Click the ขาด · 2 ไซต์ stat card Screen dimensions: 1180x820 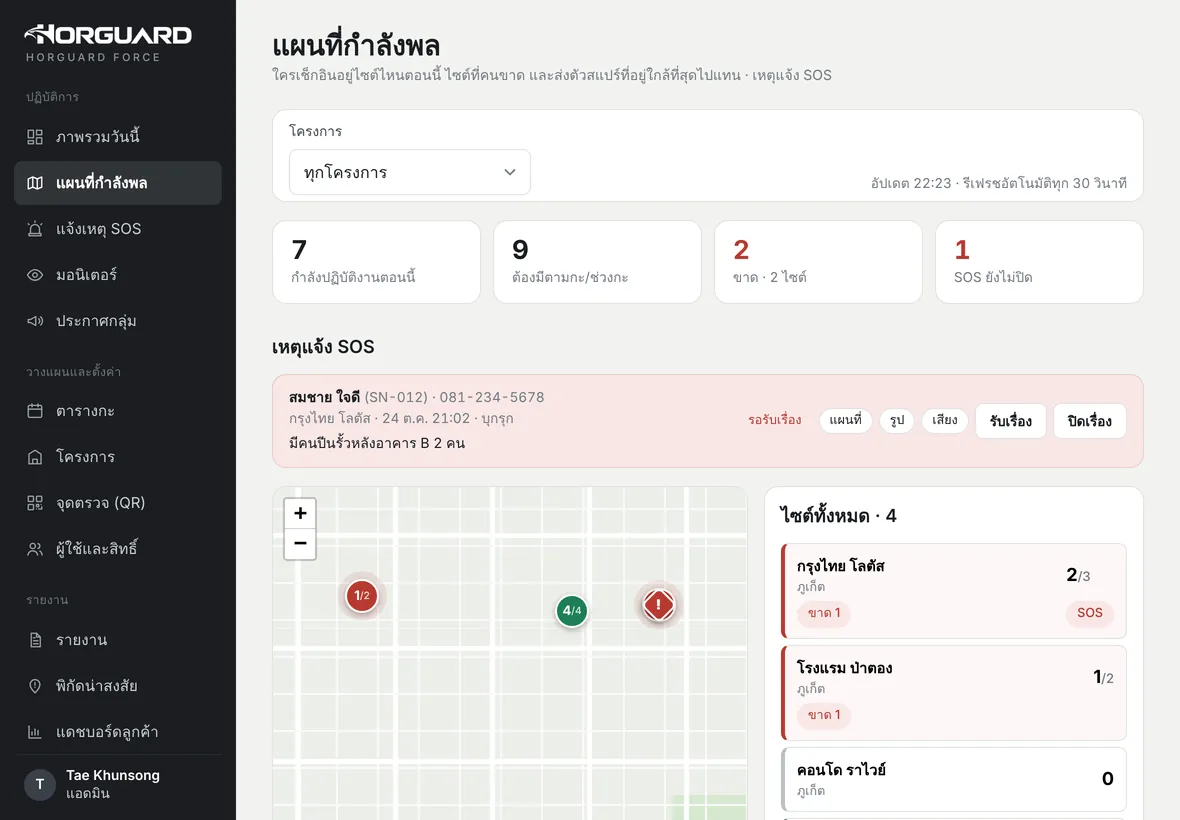(818, 262)
